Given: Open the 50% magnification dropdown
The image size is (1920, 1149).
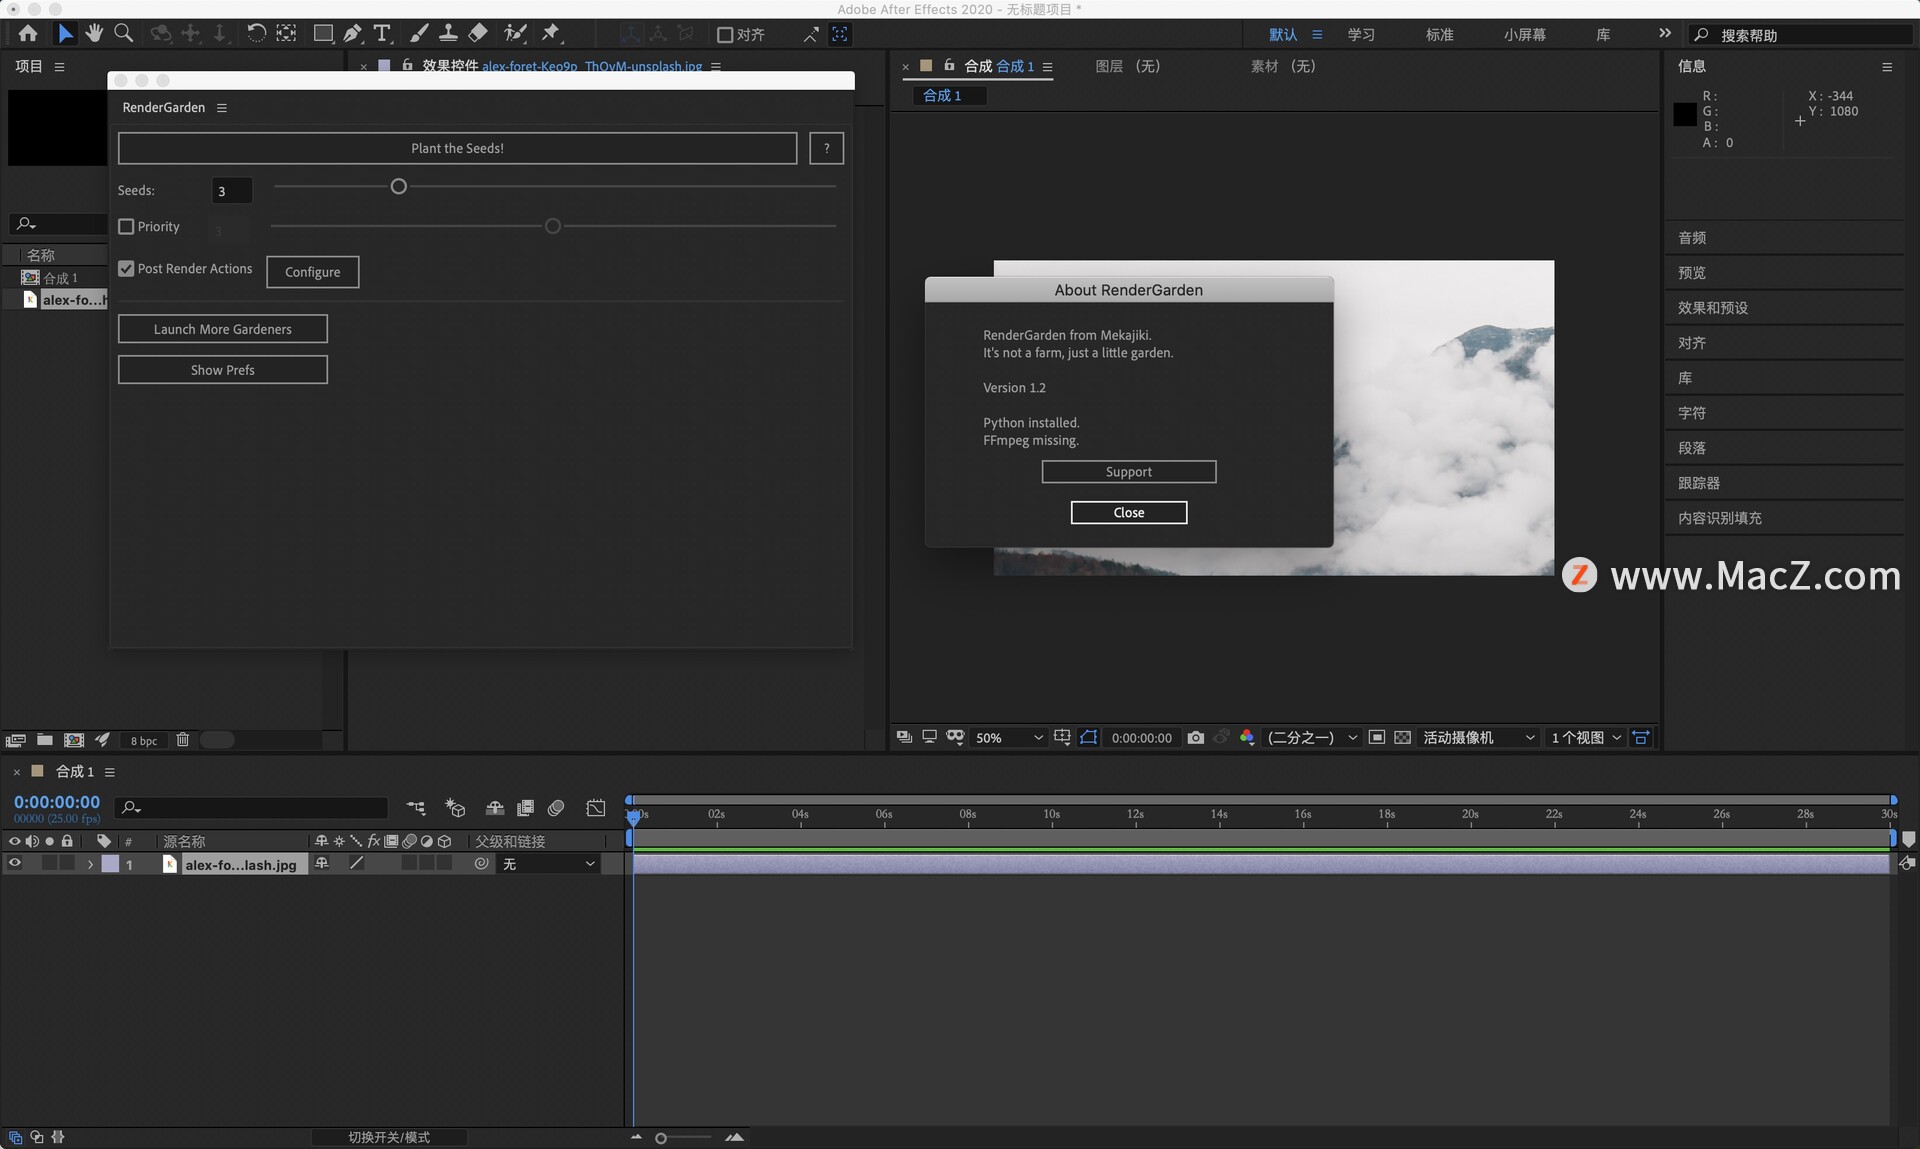Looking at the screenshot, I should point(1009,738).
